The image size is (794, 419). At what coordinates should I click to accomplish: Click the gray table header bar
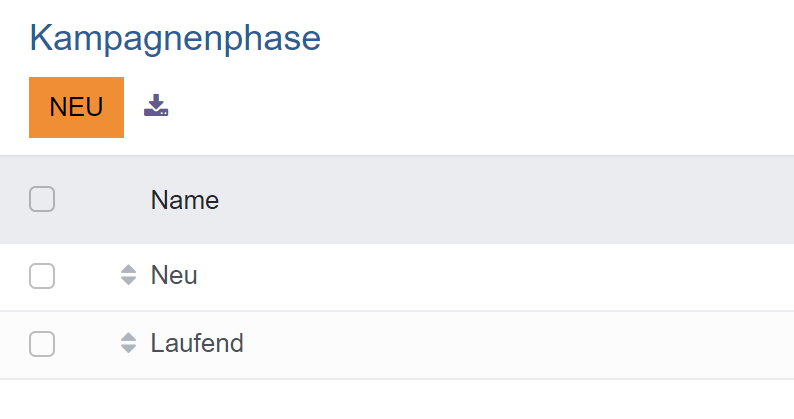click(x=500, y=200)
